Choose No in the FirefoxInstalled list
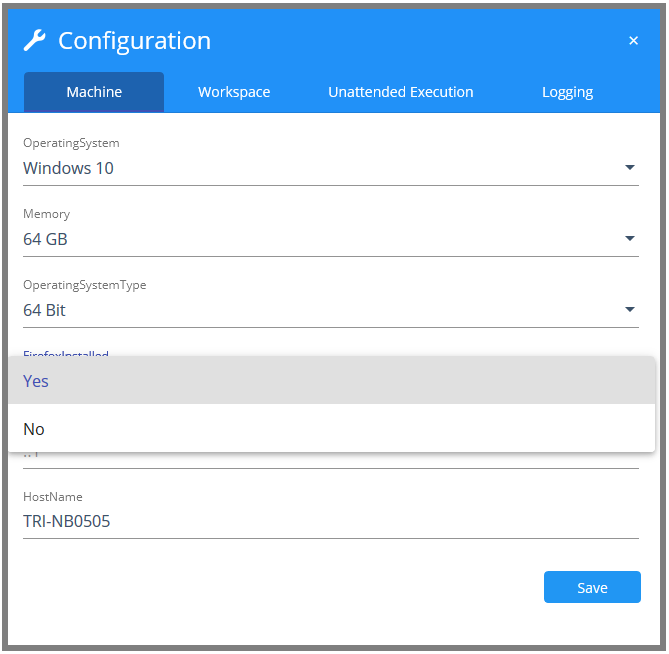Image resolution: width=669 pixels, height=654 pixels. tap(34, 429)
